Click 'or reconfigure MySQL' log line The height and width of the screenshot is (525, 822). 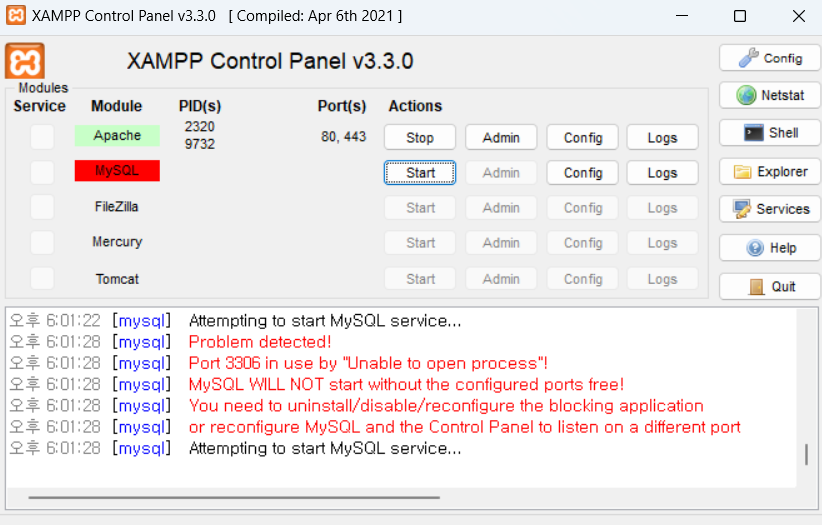pos(464,427)
